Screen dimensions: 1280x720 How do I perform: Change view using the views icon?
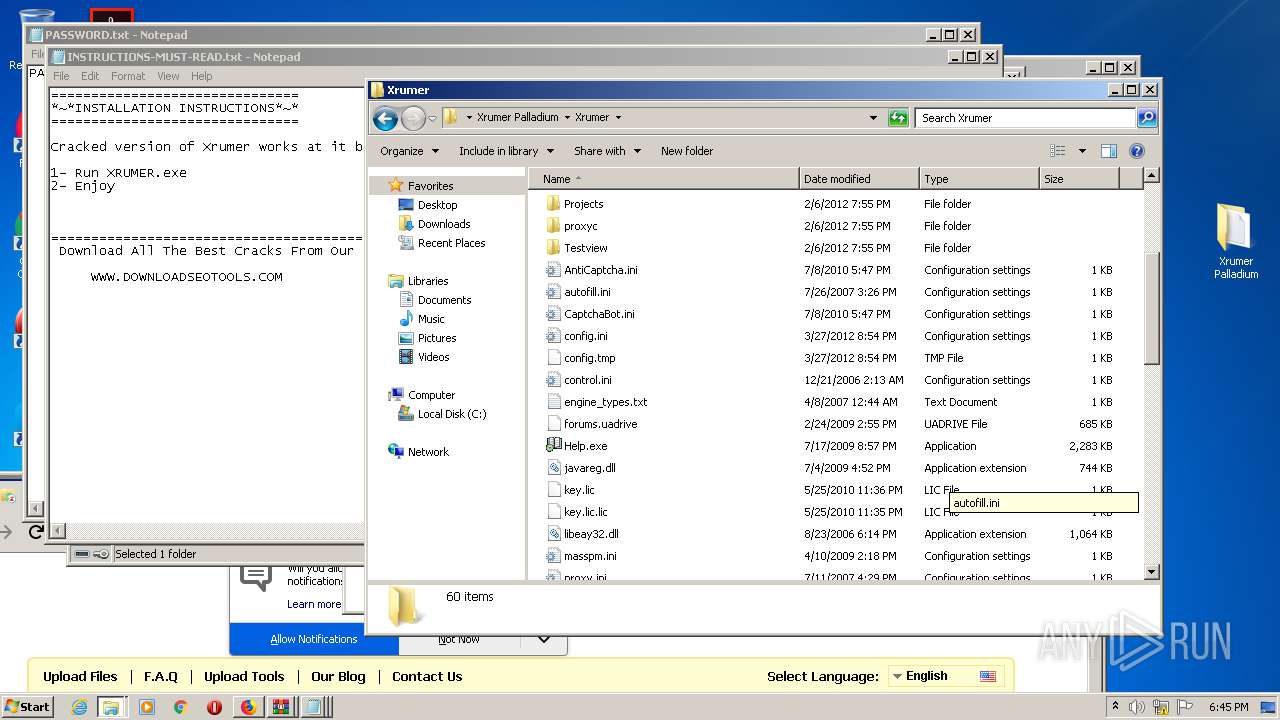pyautogui.click(x=1058, y=151)
